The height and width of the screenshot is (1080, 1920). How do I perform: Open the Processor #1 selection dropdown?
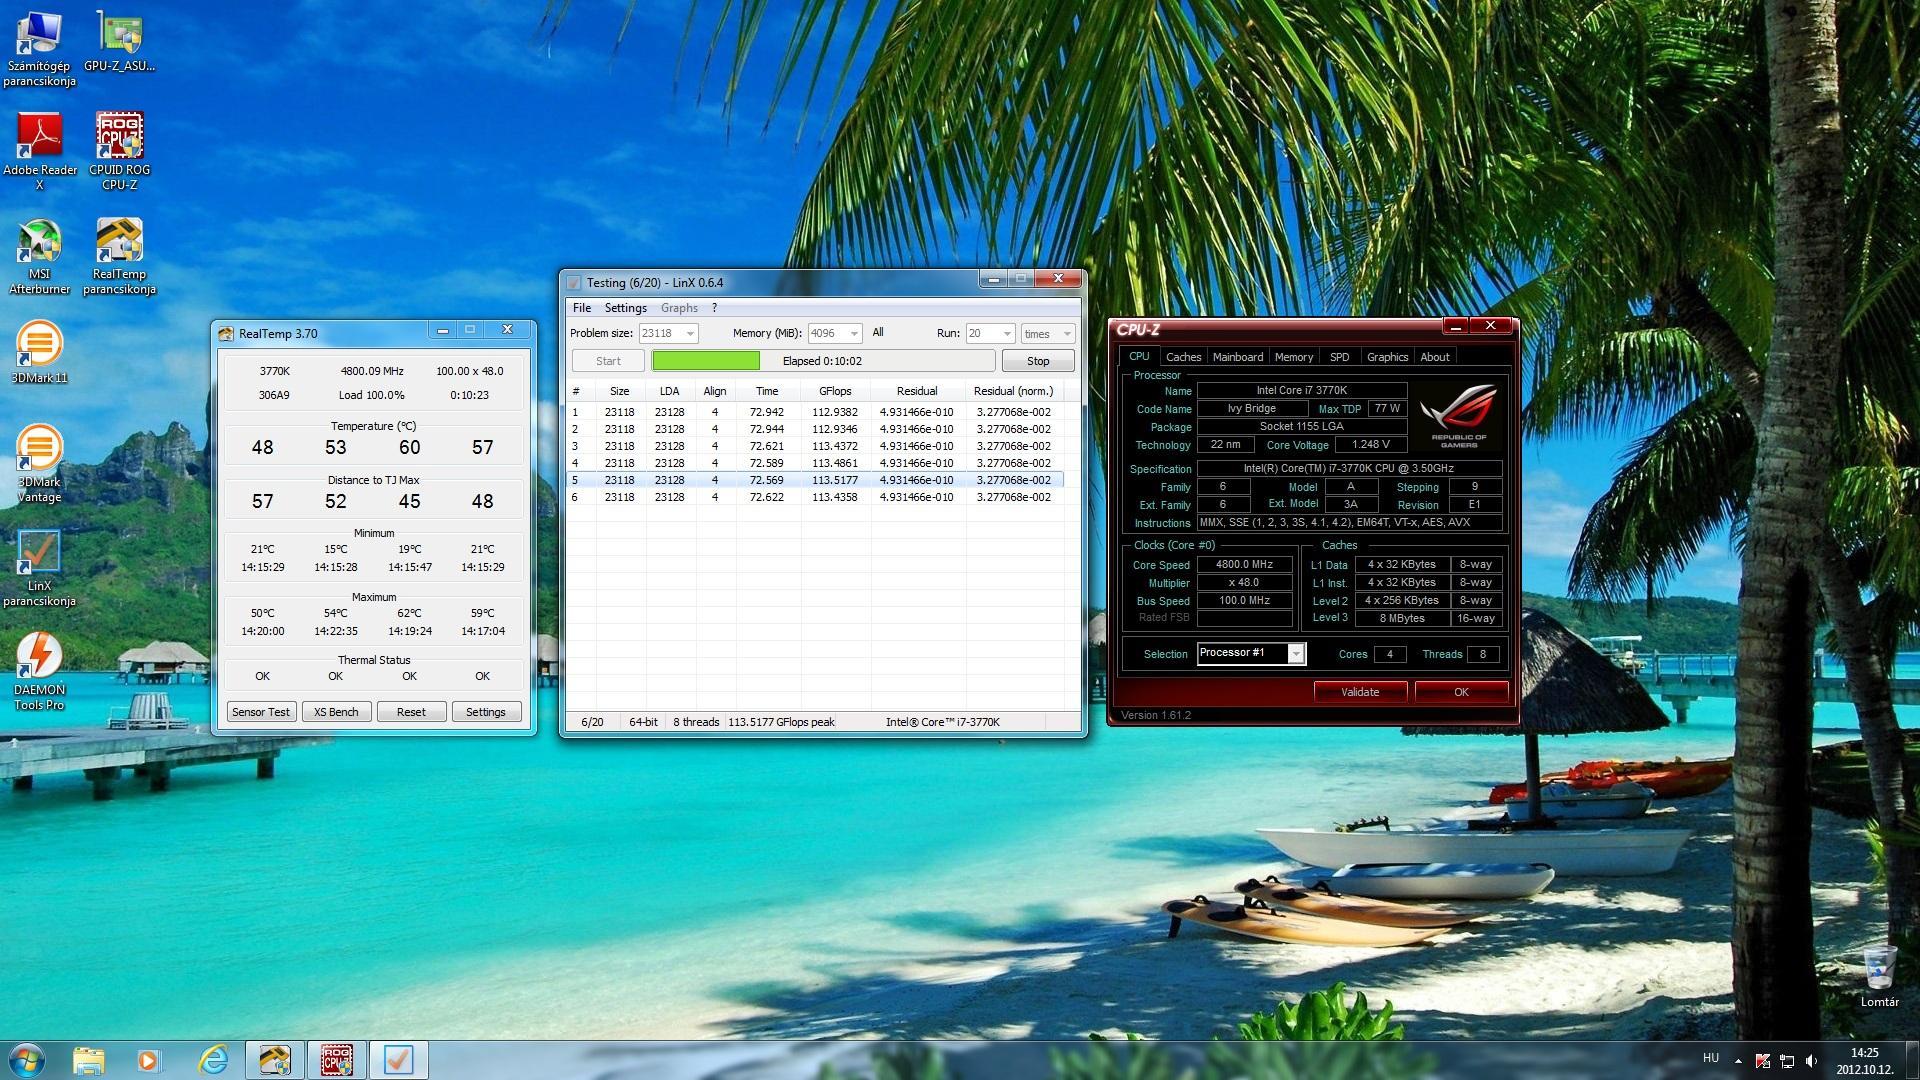(1295, 654)
